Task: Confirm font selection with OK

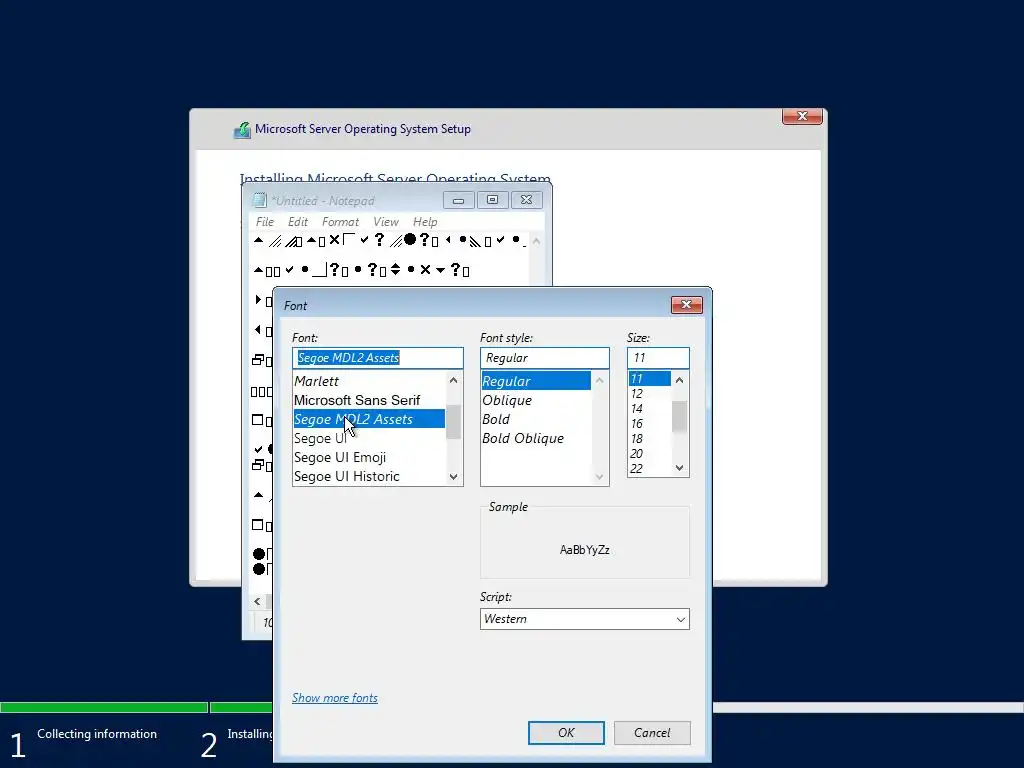Action: (x=566, y=733)
